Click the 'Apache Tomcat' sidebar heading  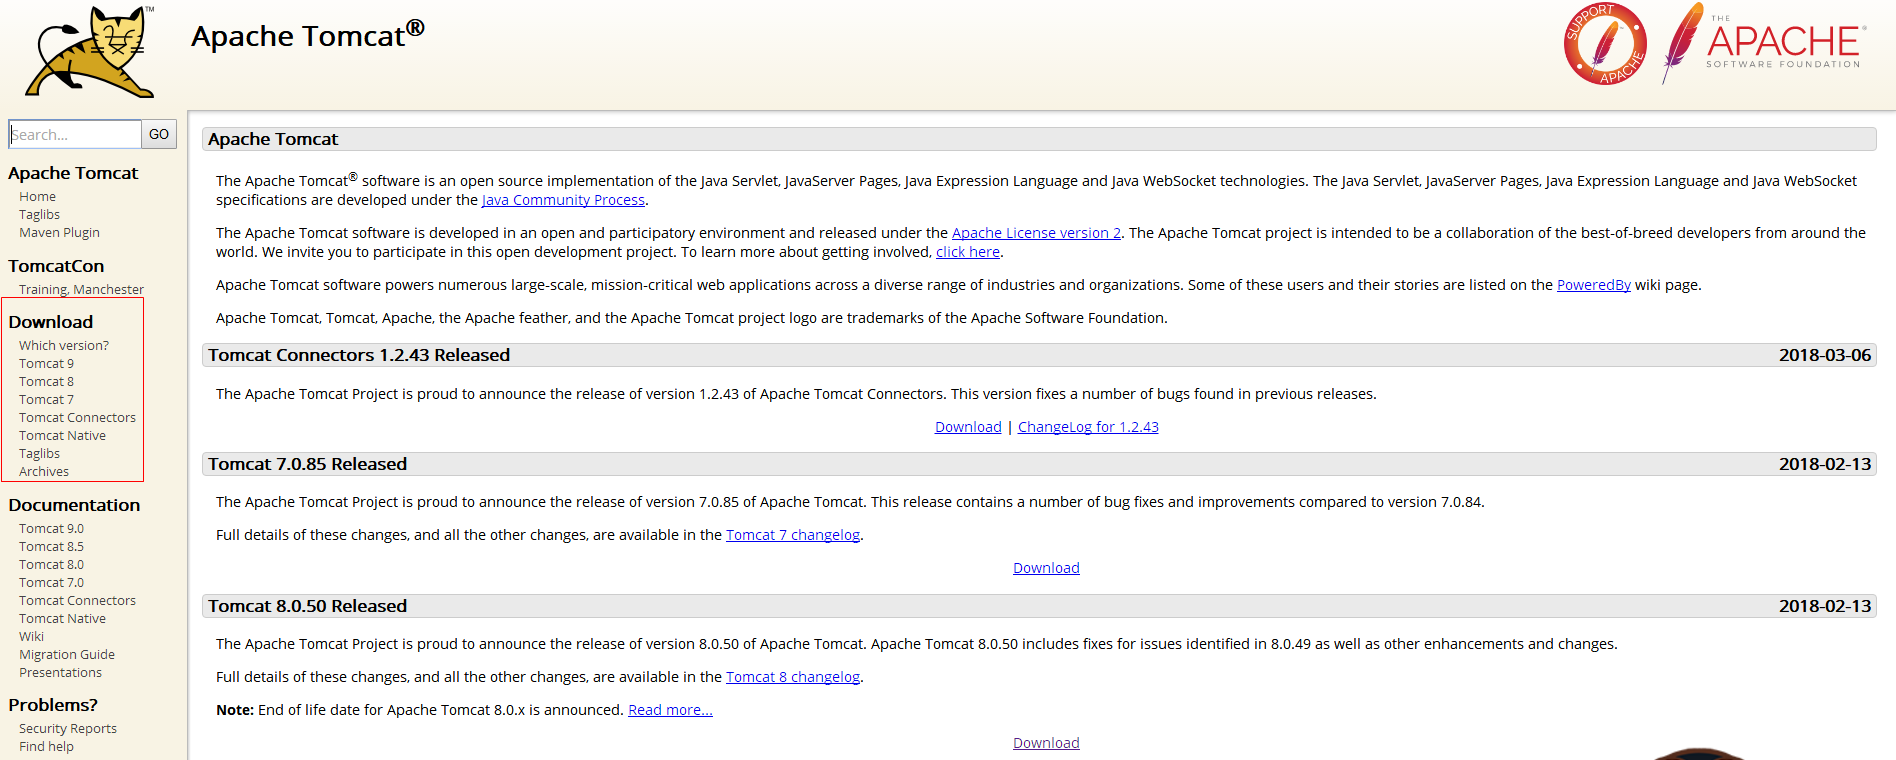point(73,173)
